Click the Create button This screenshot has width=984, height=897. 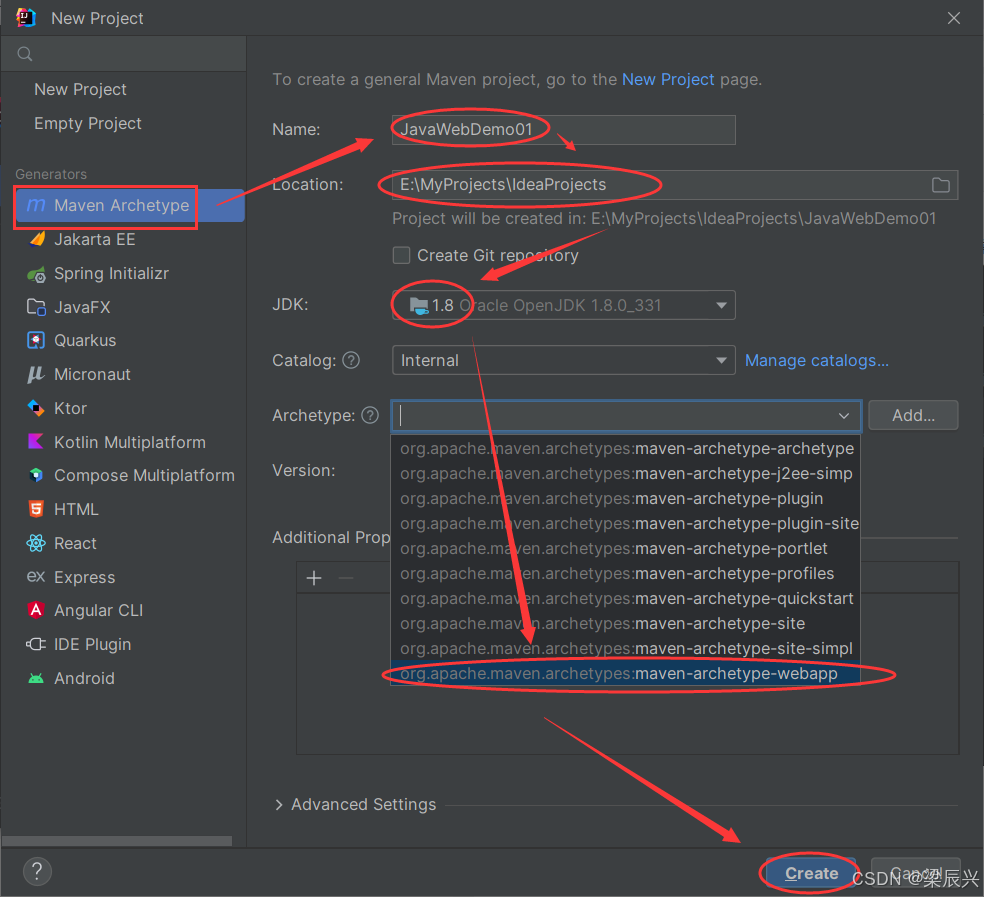point(811,873)
